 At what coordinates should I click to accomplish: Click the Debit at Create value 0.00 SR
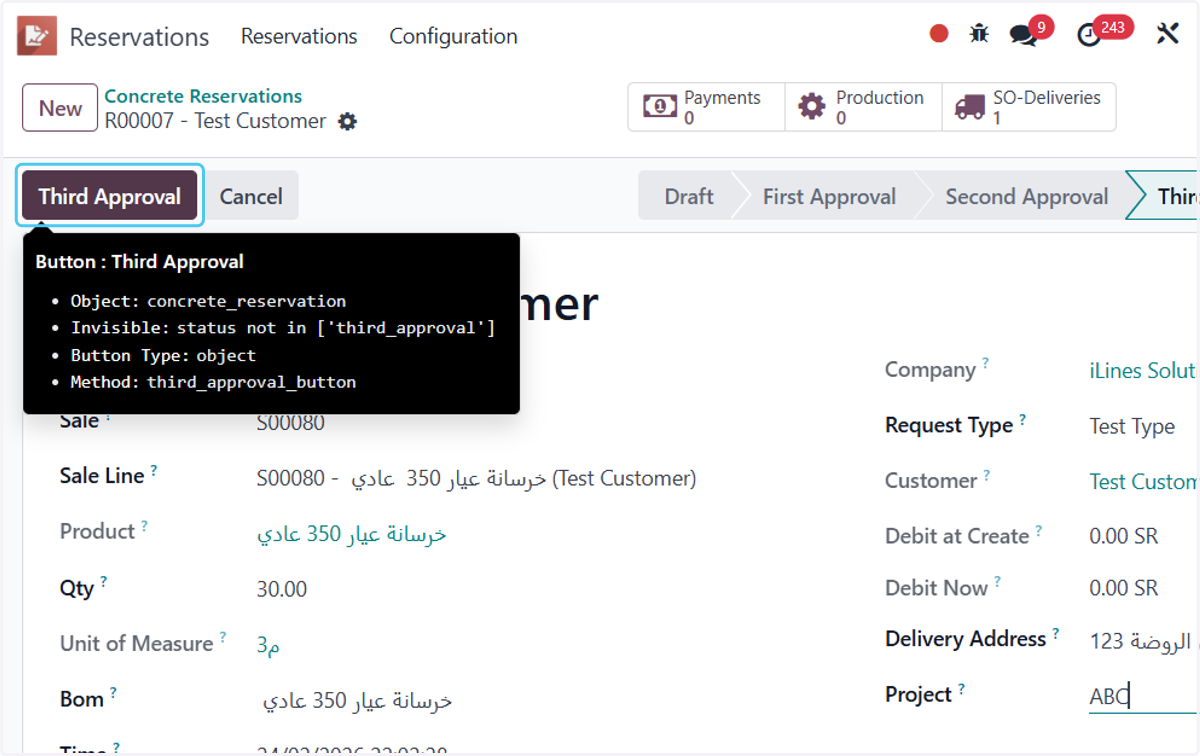point(1124,536)
